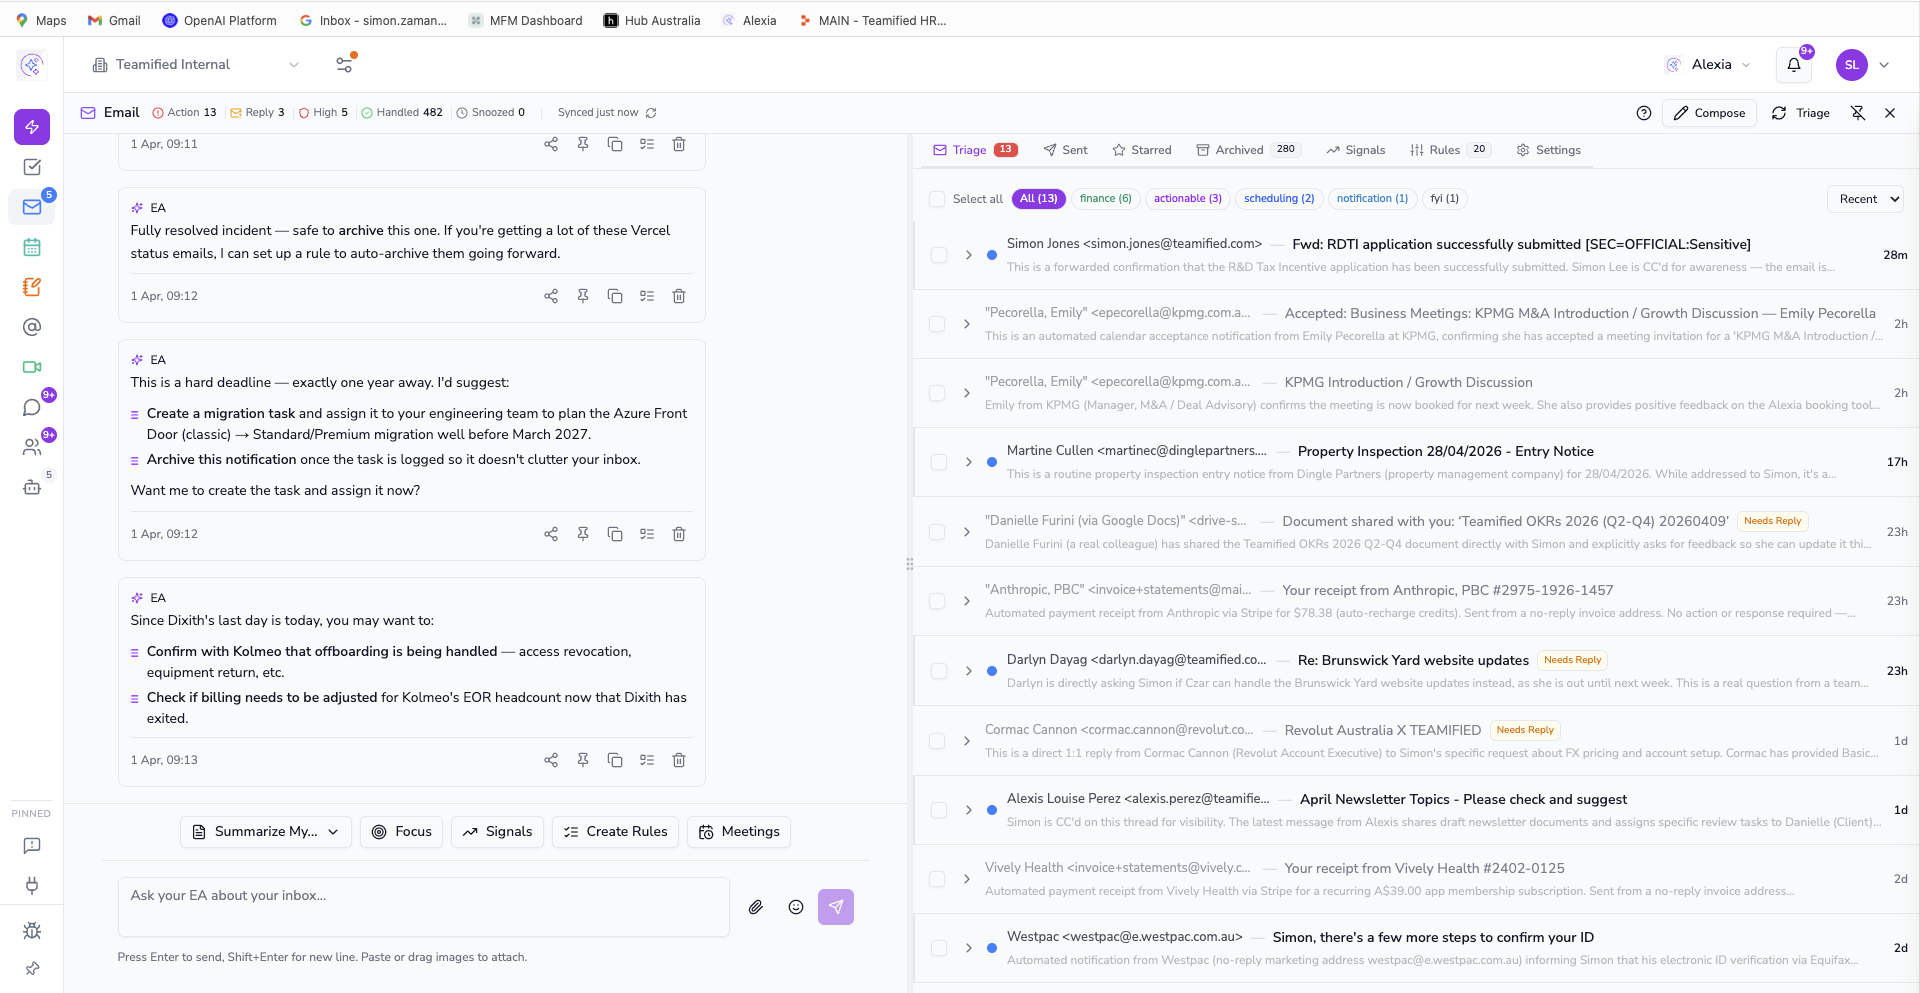Open the notifications bell
Viewport: 1920px width, 993px height.
tap(1793, 64)
